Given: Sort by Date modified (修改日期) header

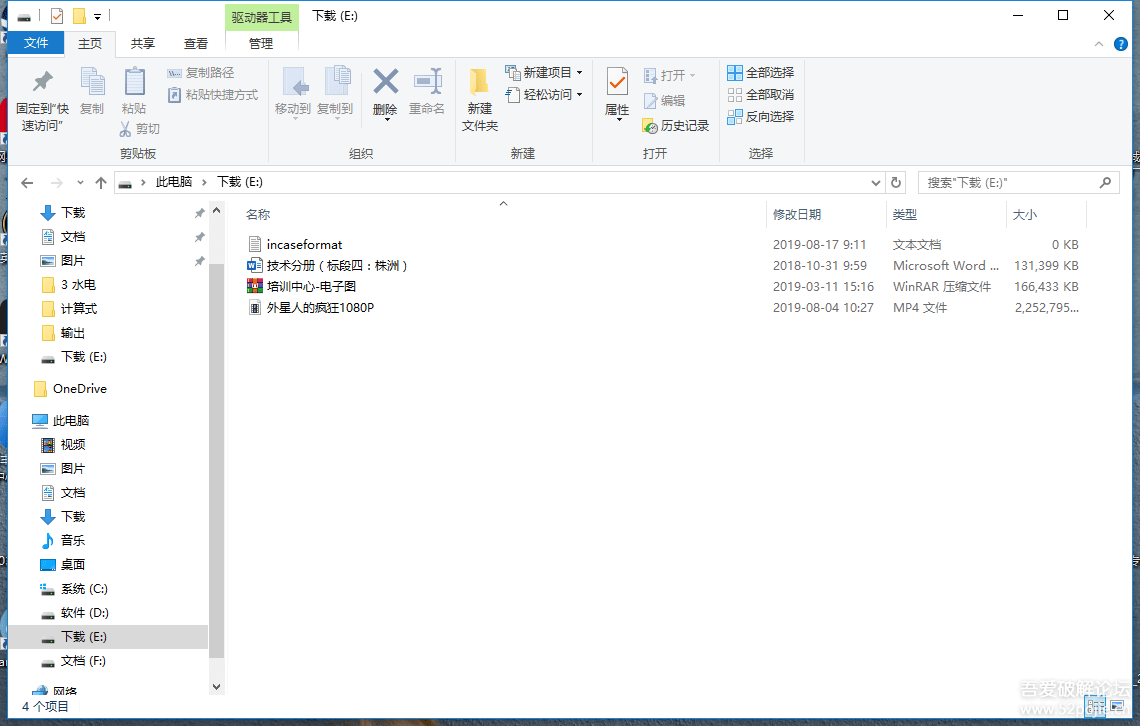Looking at the screenshot, I should click(797, 214).
